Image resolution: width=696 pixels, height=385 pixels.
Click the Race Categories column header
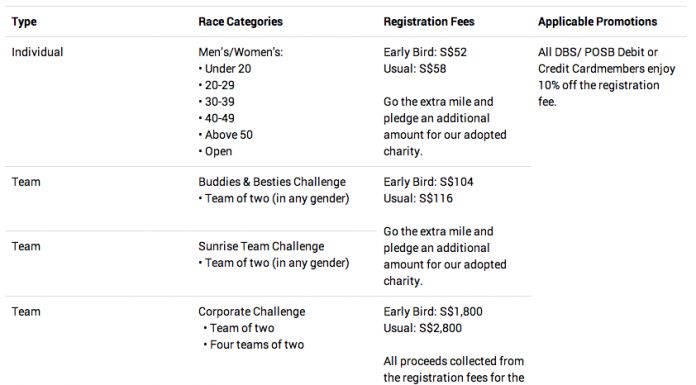tap(240, 22)
